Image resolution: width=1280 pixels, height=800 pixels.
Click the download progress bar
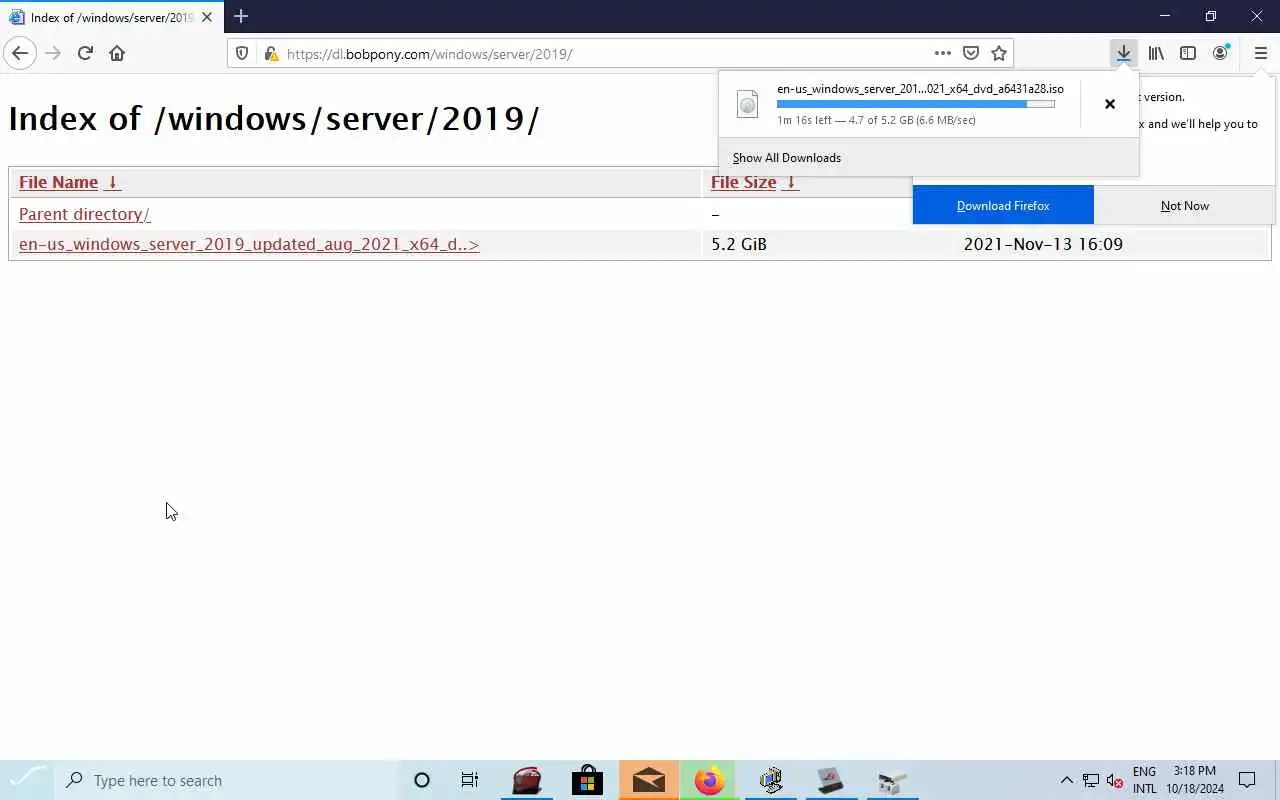click(x=916, y=104)
